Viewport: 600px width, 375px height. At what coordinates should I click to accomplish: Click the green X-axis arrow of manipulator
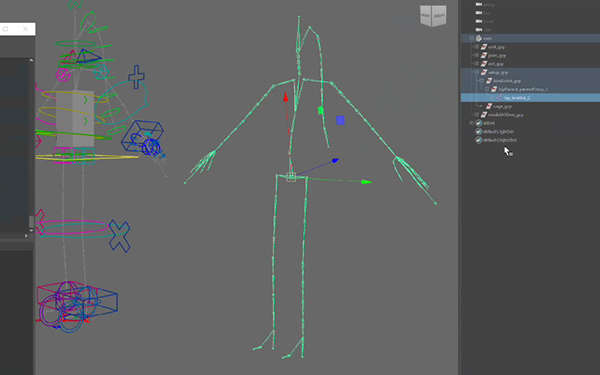tap(366, 182)
